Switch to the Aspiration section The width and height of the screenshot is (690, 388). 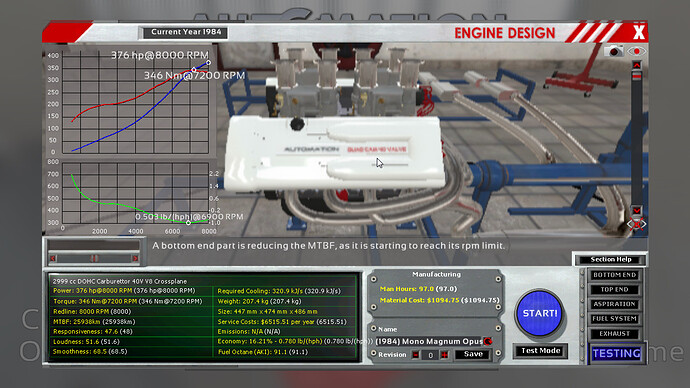click(x=614, y=304)
